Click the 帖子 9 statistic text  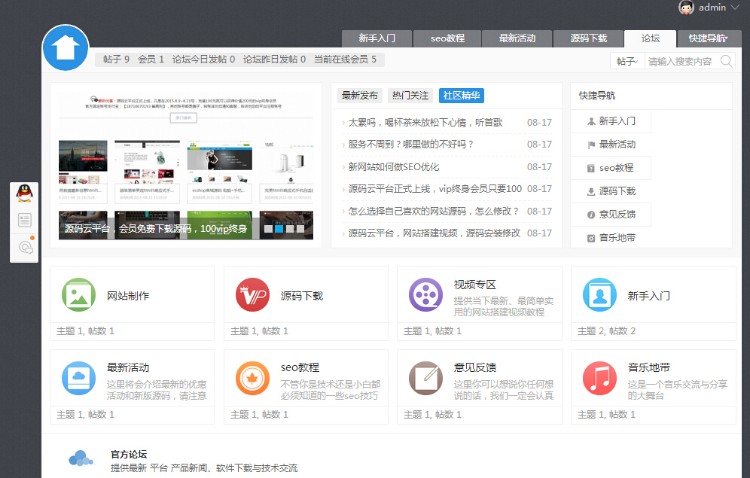116,59
